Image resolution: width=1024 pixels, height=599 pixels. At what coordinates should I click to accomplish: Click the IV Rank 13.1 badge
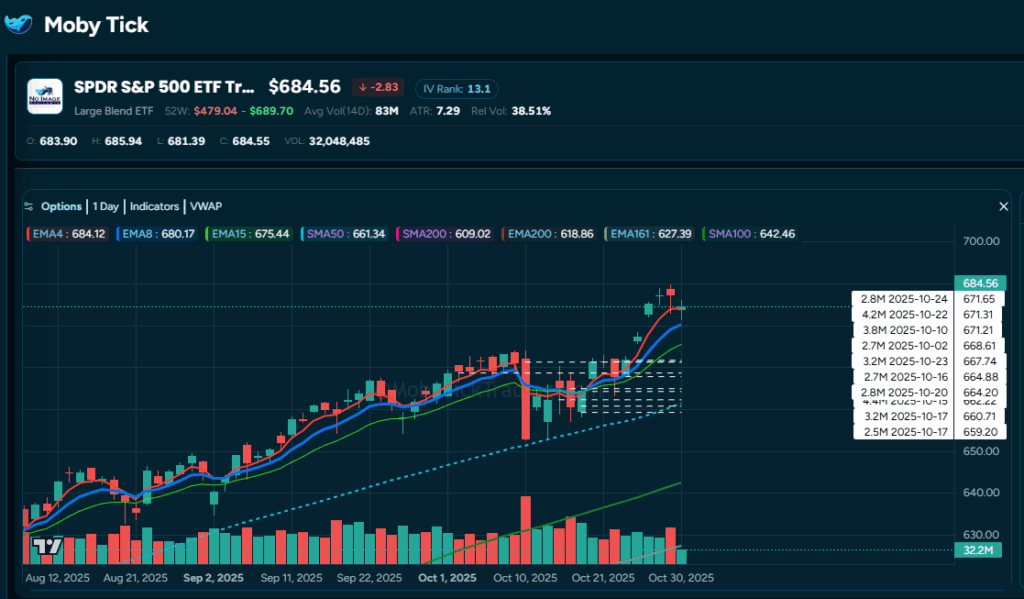pos(456,88)
